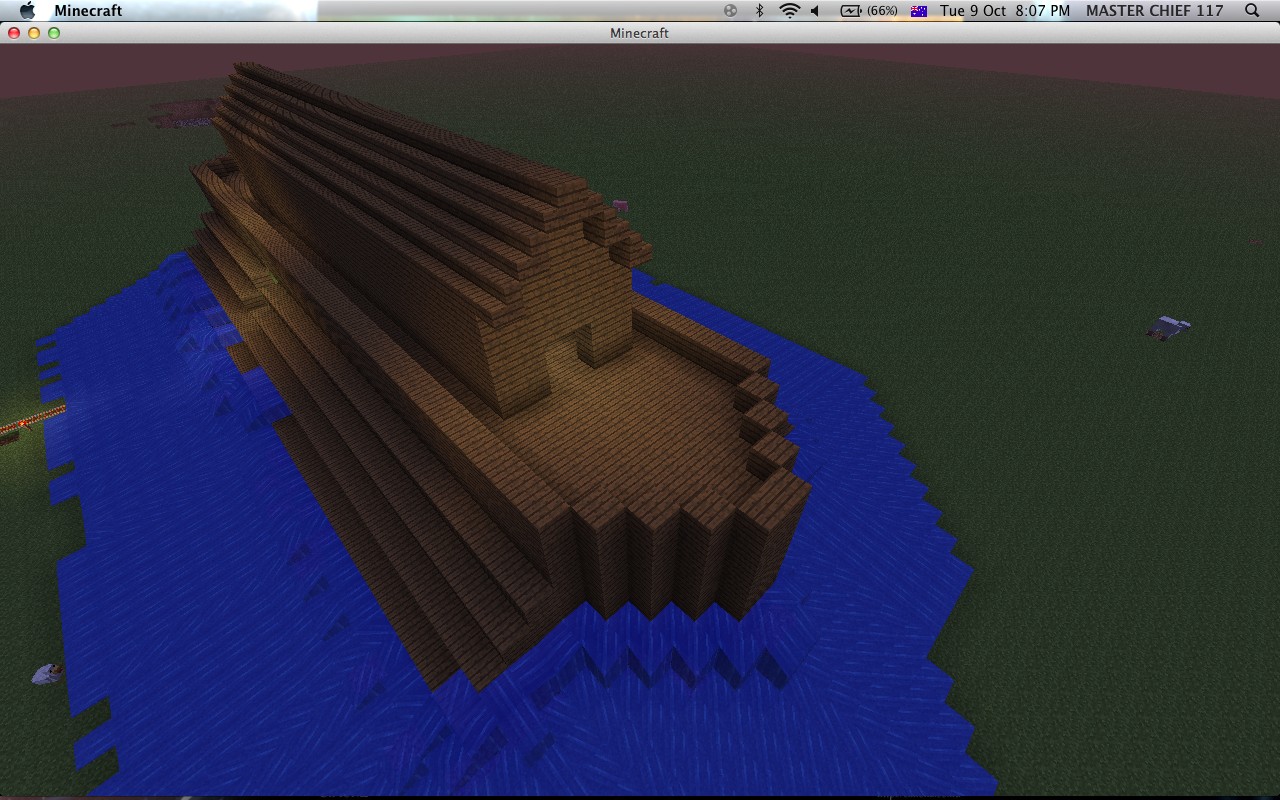Open the Bluetooth status menu
This screenshot has height=800, width=1280.
(759, 11)
